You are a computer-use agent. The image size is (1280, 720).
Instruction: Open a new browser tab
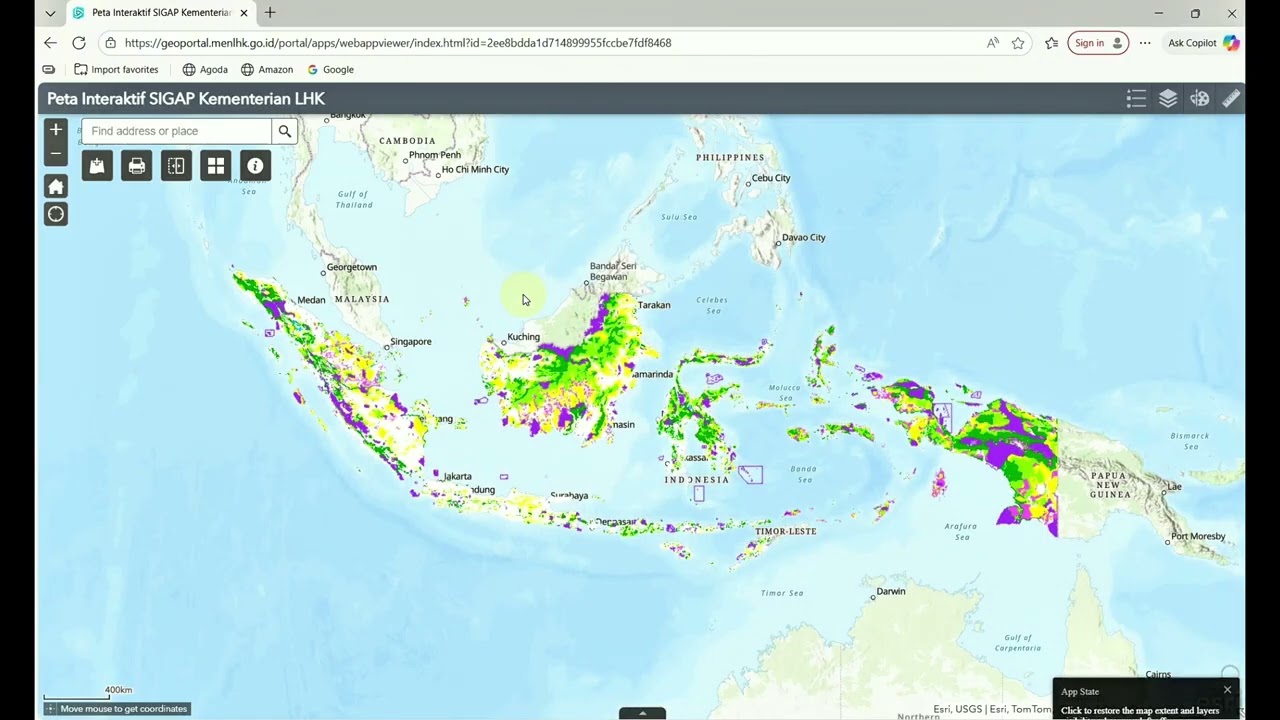270,13
